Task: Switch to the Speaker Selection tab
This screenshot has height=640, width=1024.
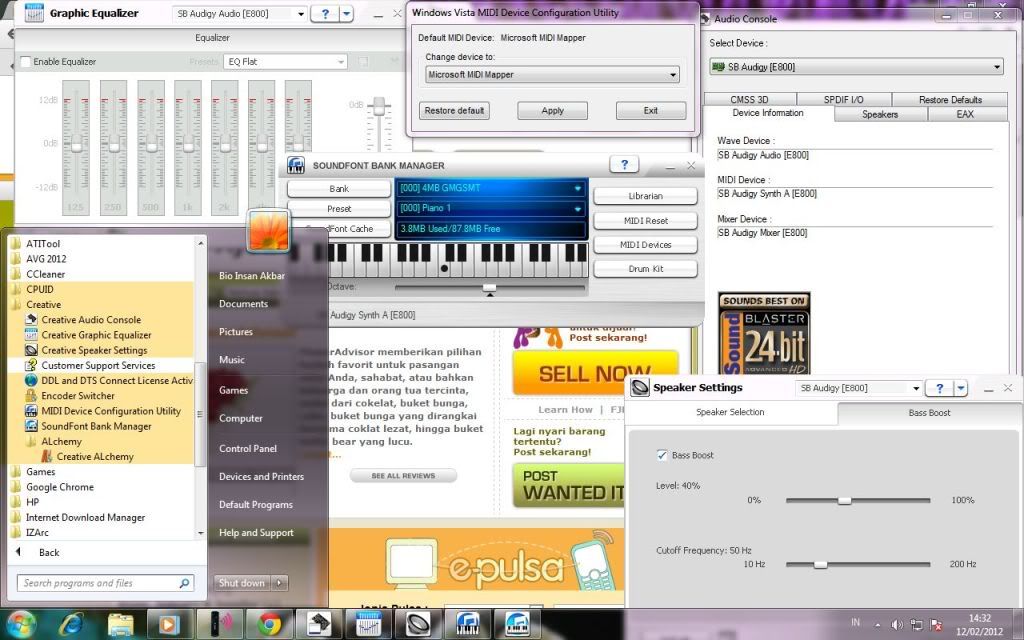Action: pyautogui.click(x=730, y=412)
